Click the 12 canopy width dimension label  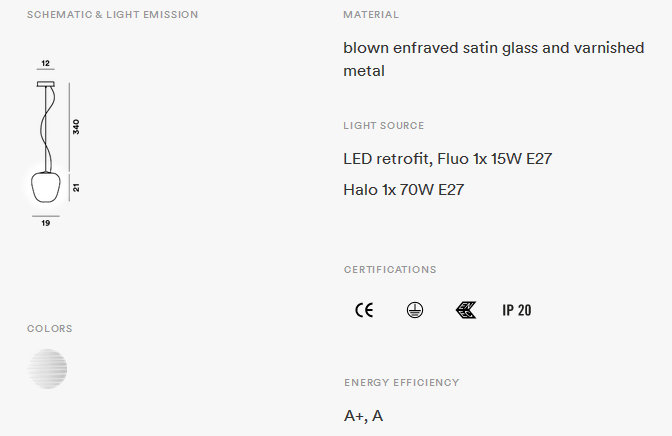[45, 63]
